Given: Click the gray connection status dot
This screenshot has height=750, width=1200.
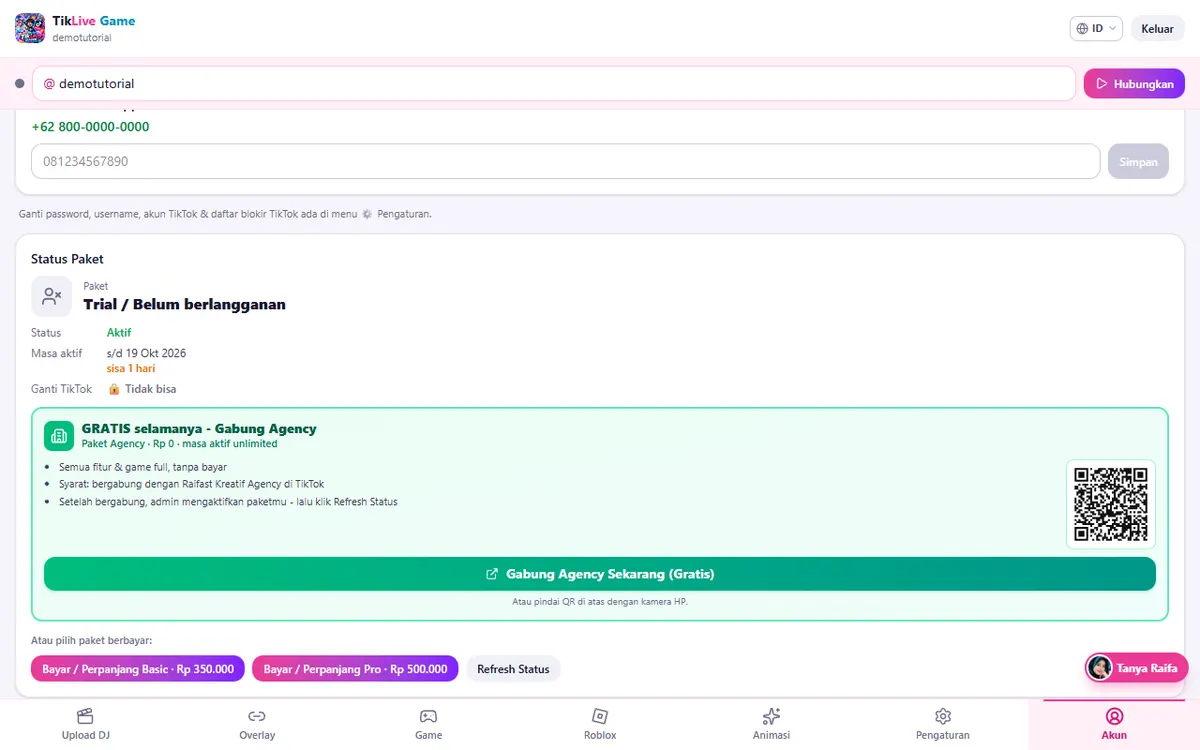Looking at the screenshot, I should (x=20, y=84).
